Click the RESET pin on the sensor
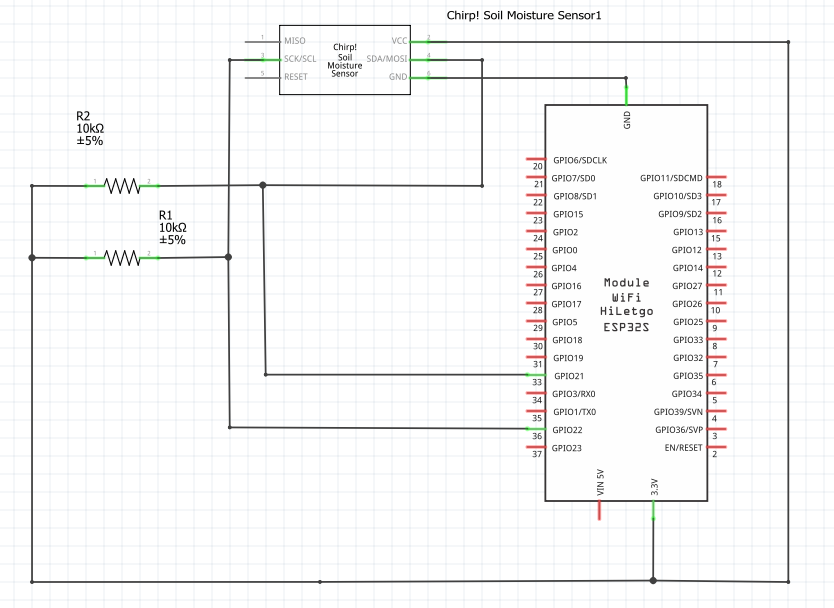834x608 pixels. point(296,77)
